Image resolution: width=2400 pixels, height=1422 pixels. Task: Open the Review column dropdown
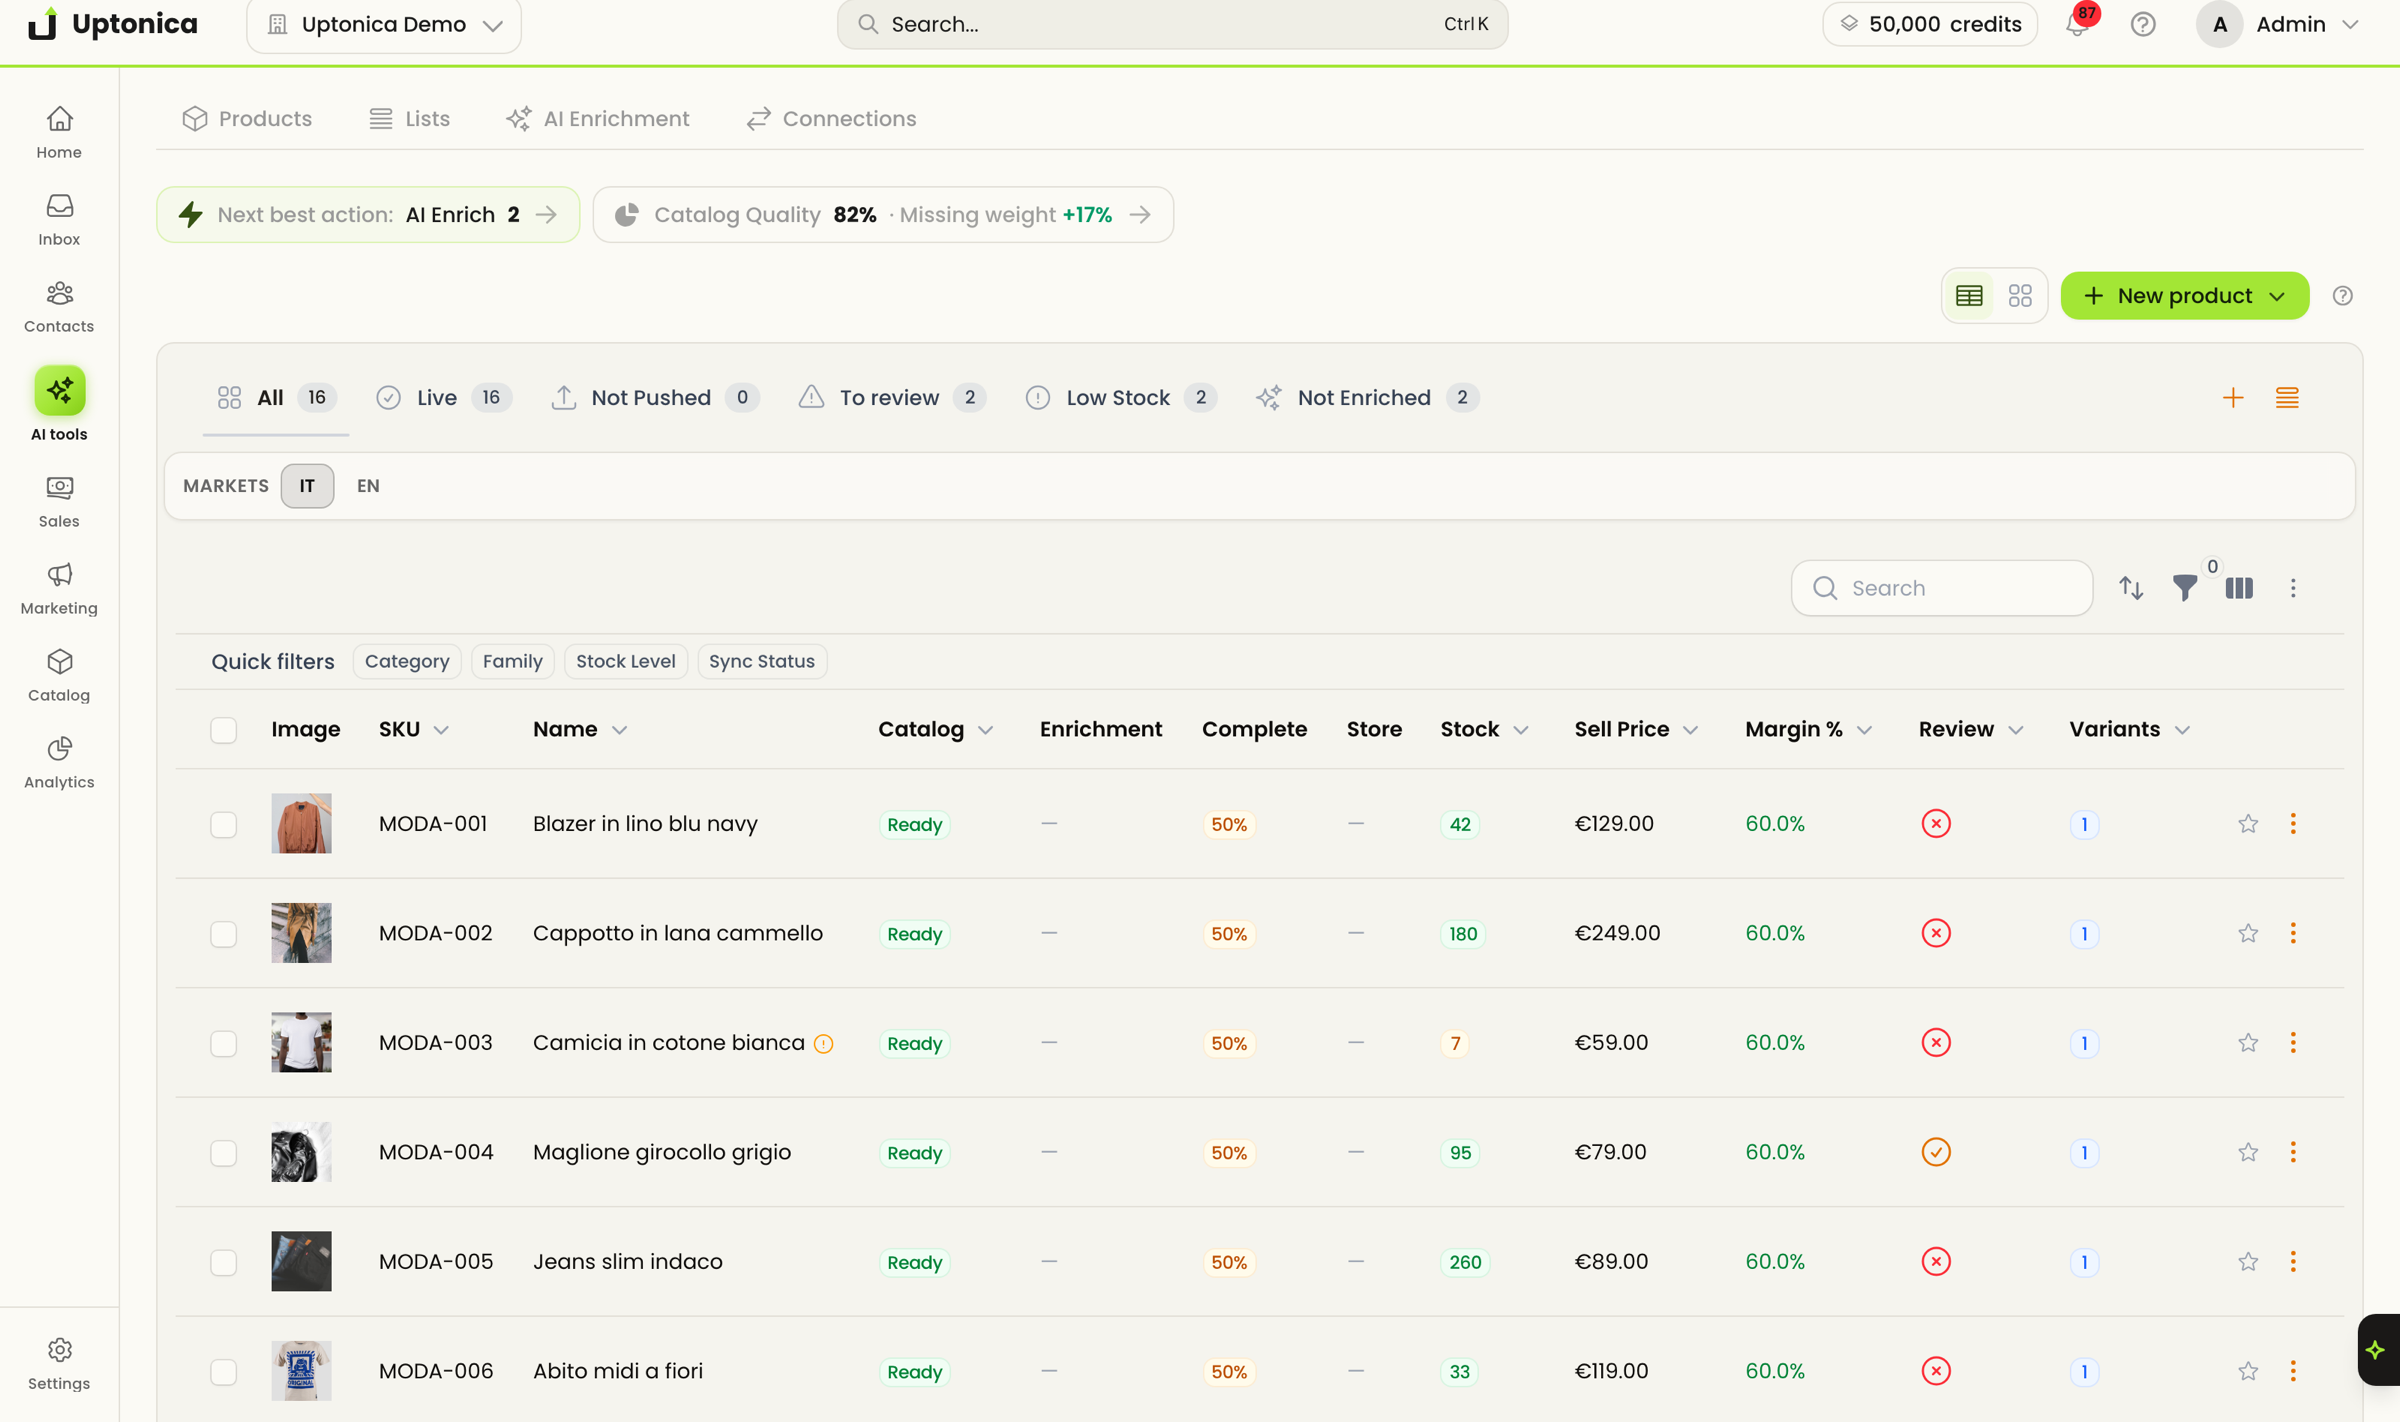2015,730
